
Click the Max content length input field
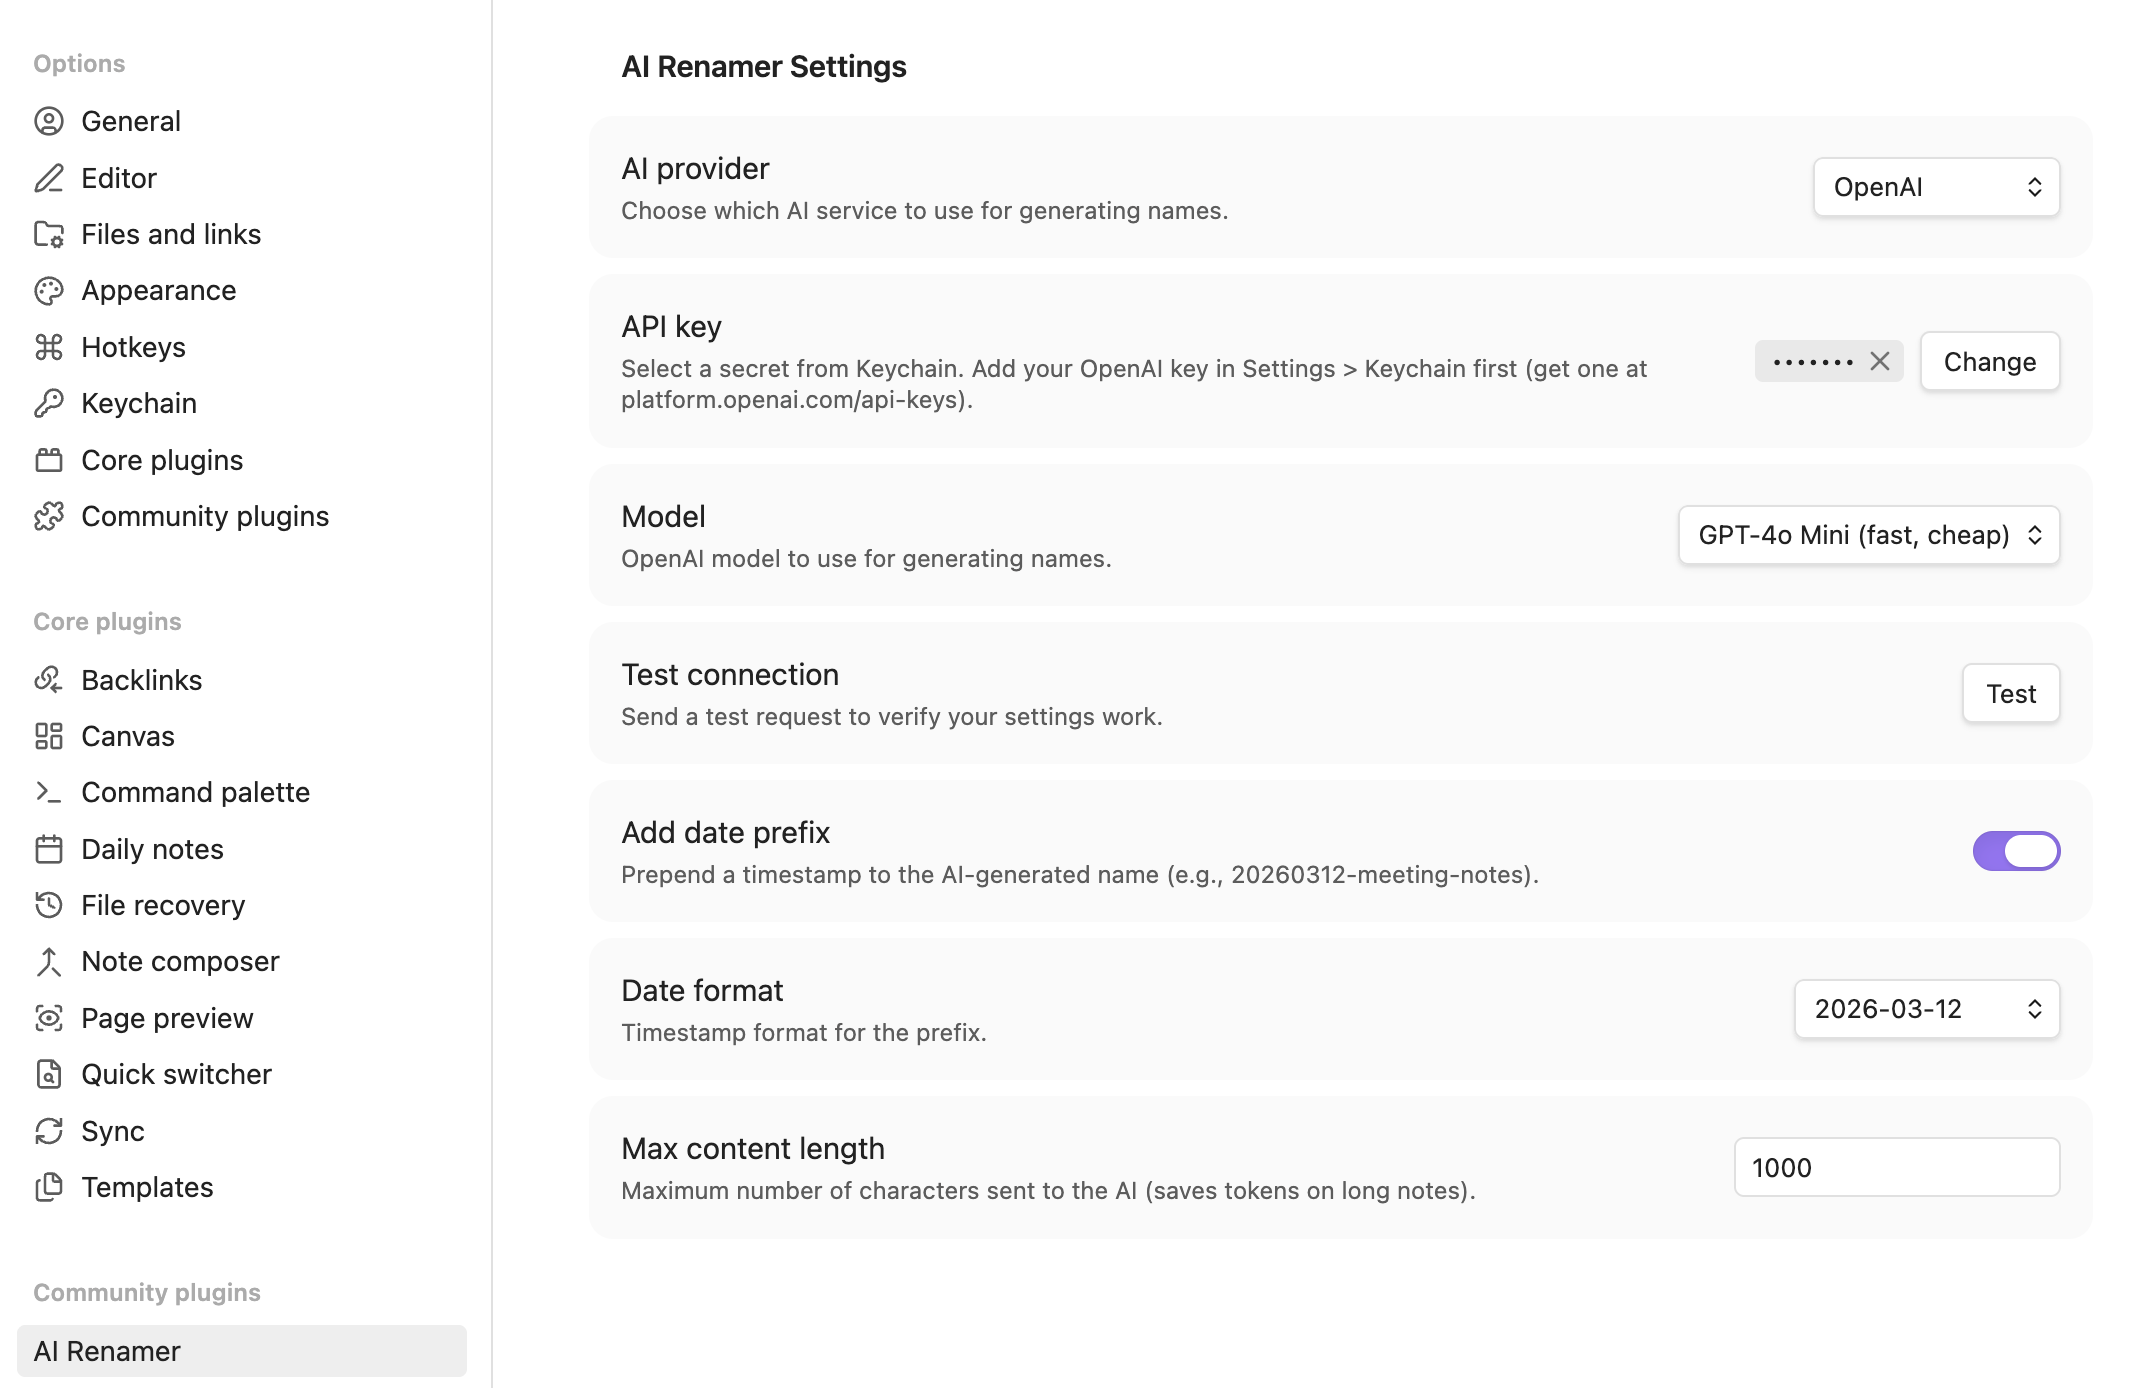click(x=1895, y=1167)
